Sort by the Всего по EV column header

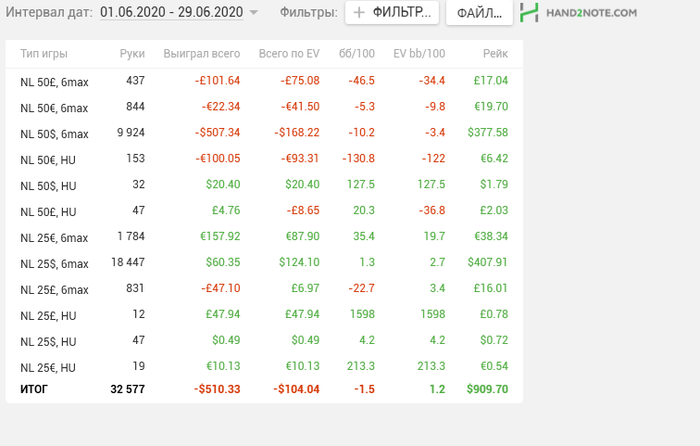coord(288,53)
